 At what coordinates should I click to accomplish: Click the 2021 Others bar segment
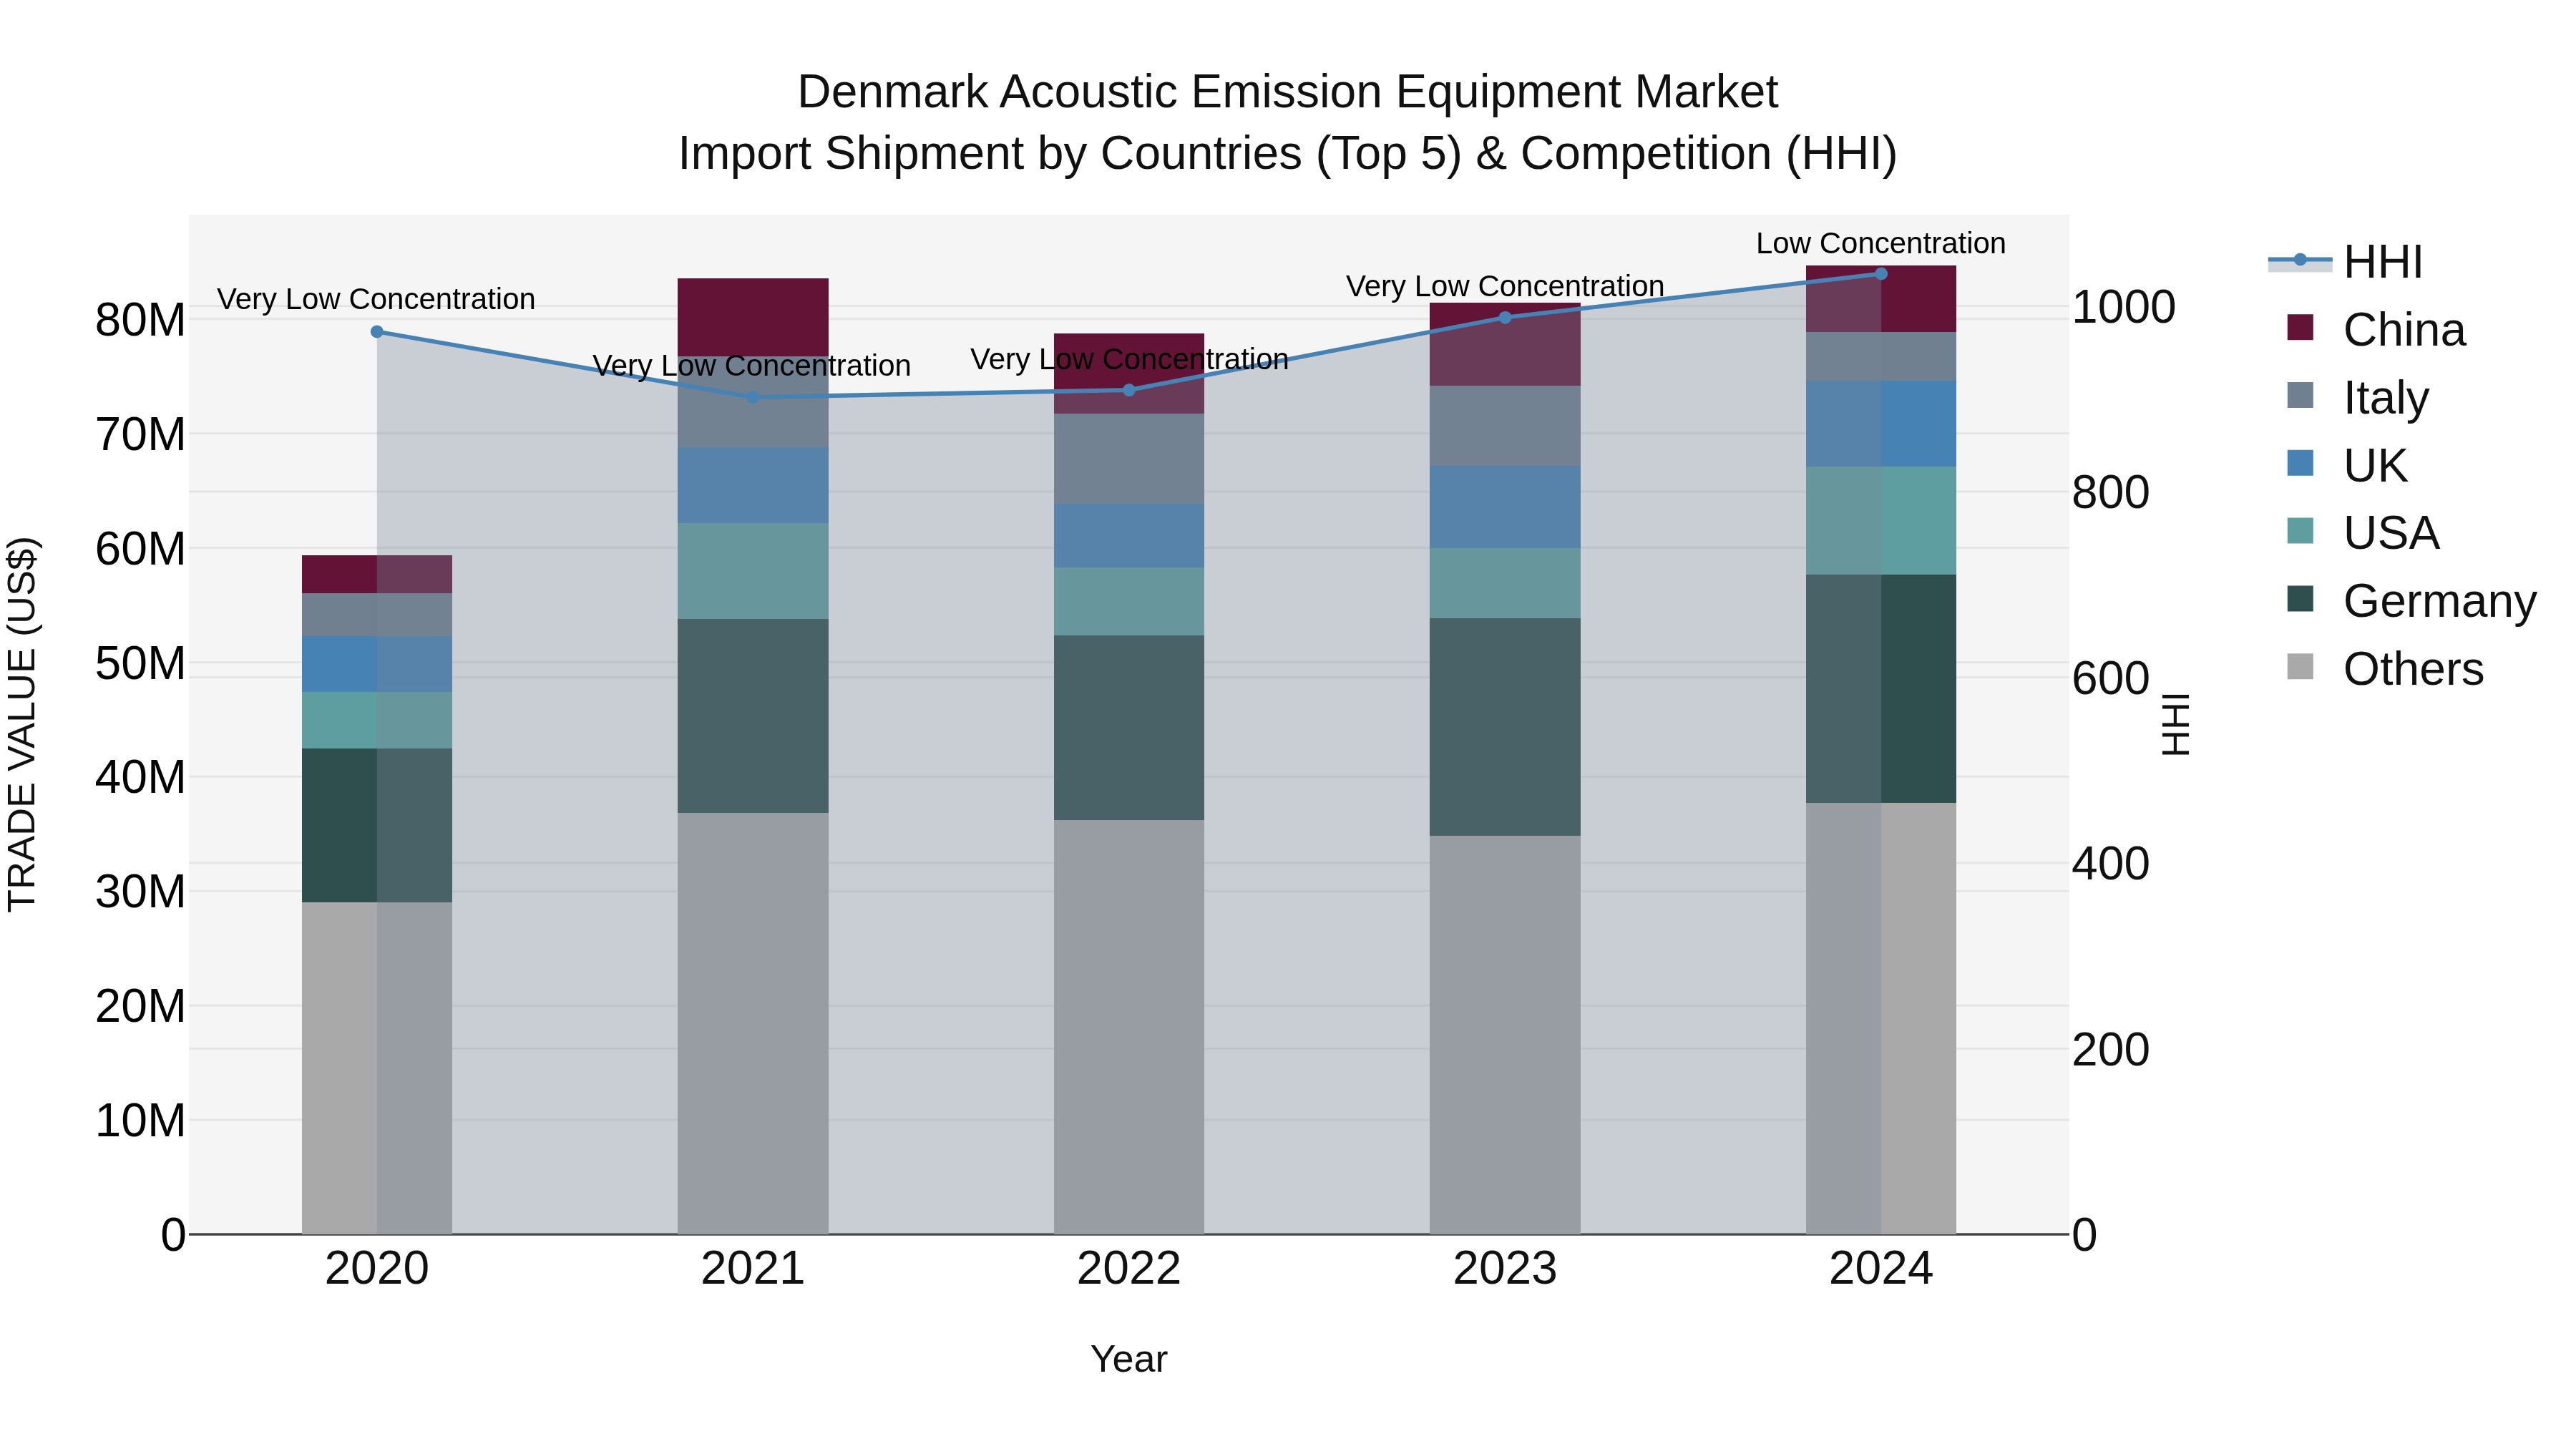pos(753,1023)
